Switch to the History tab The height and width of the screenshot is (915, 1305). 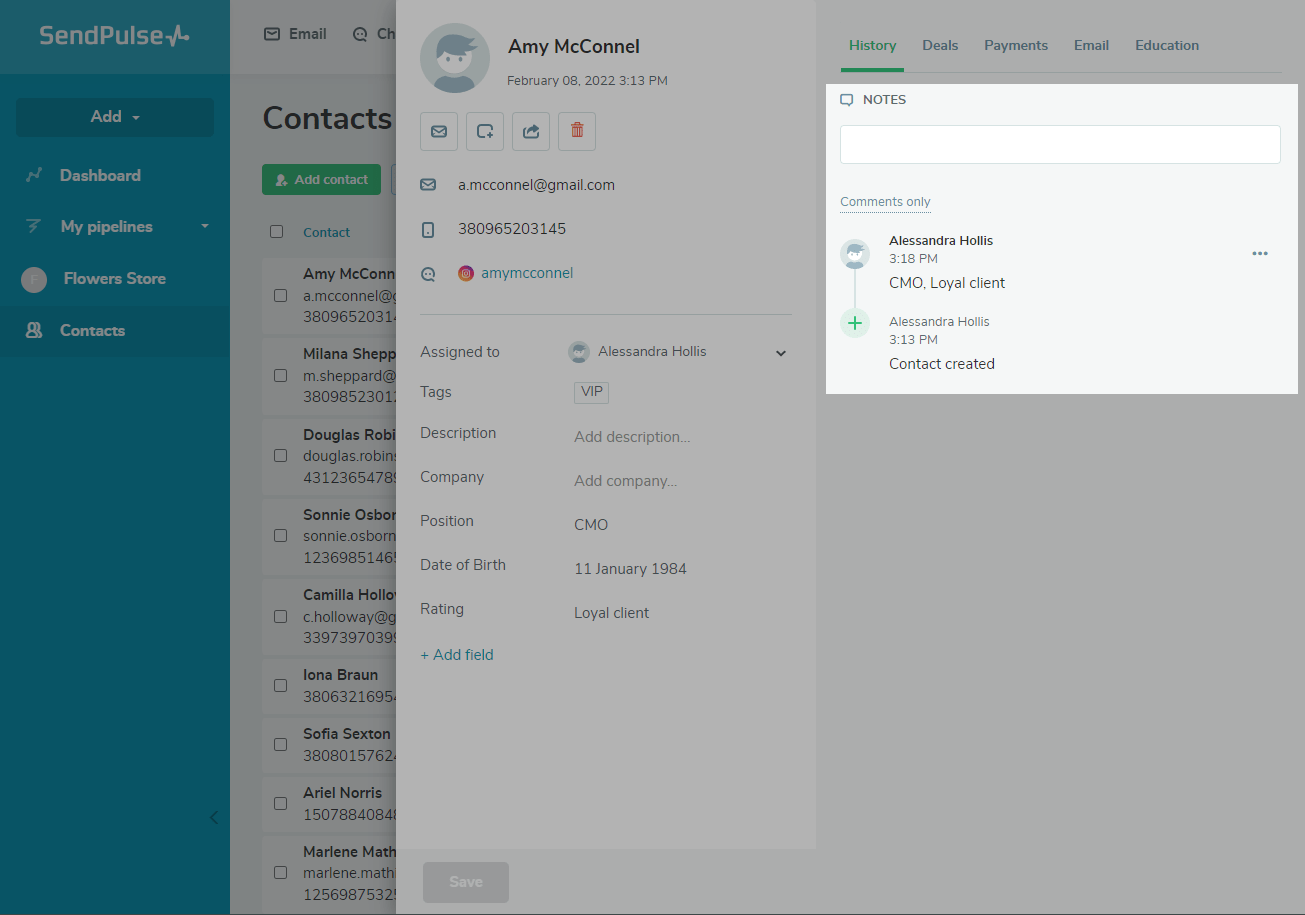[x=872, y=46]
